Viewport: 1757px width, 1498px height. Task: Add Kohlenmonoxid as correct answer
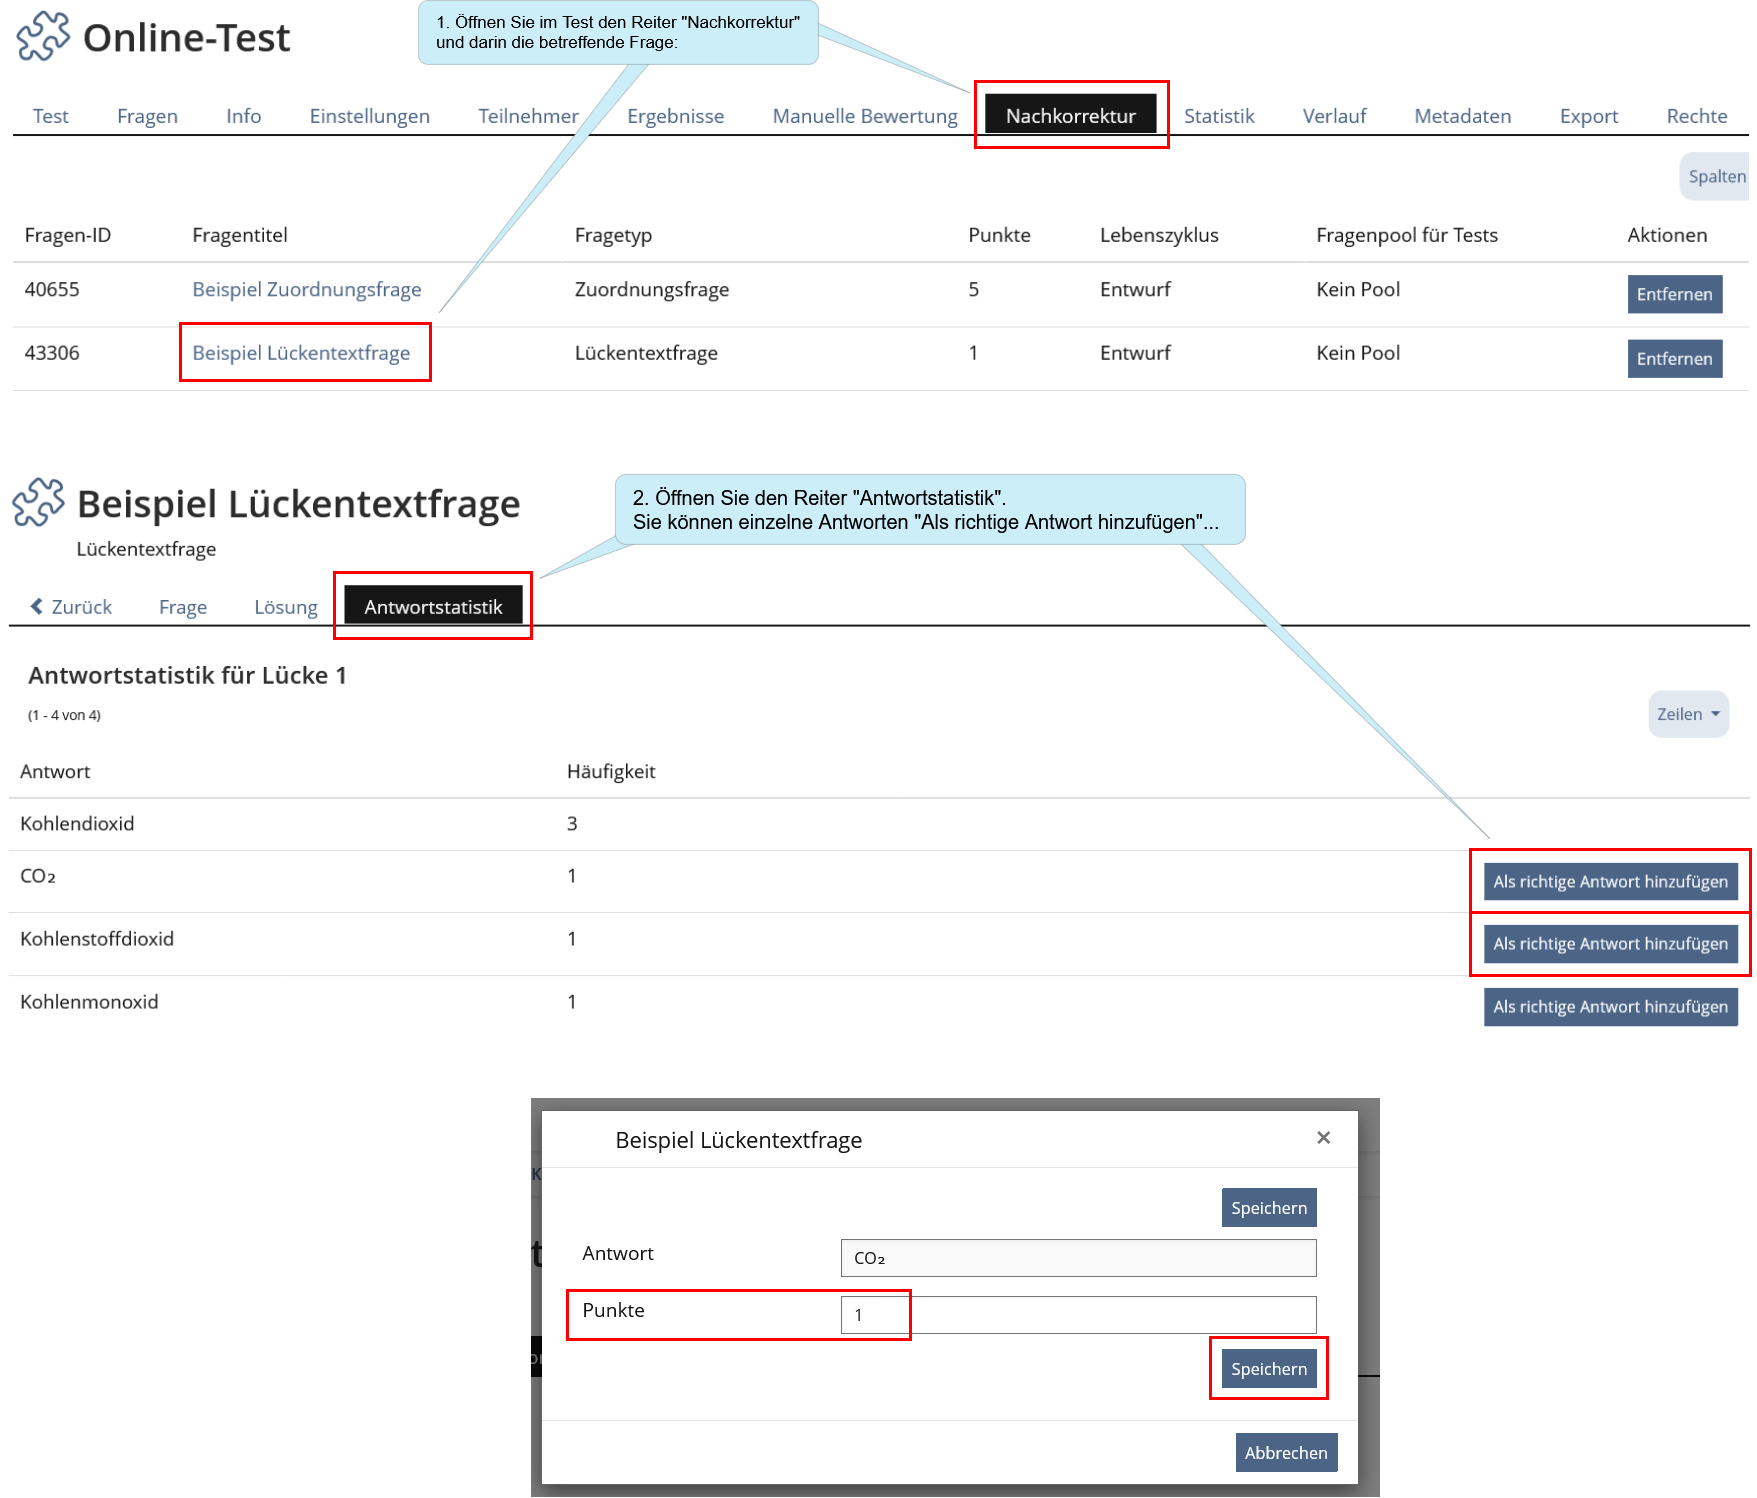(1609, 1007)
